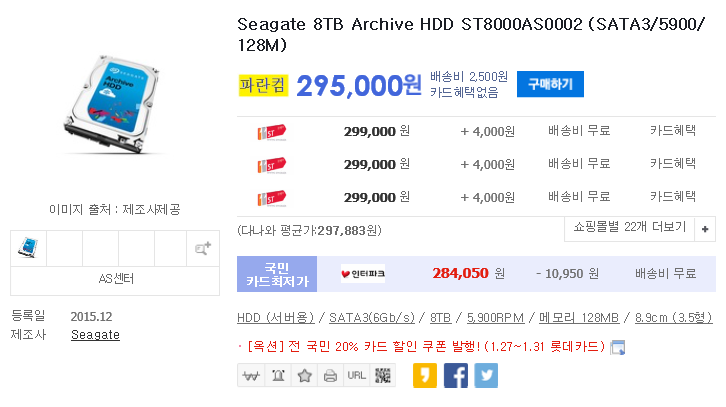The image size is (726, 407).
Task: Click the blue 구매하기 button
Action: point(550,84)
